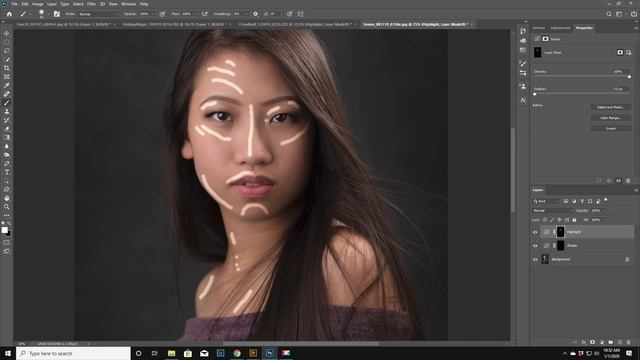Select the Pen tool
This screenshot has width=640, height=360.
click(7, 163)
